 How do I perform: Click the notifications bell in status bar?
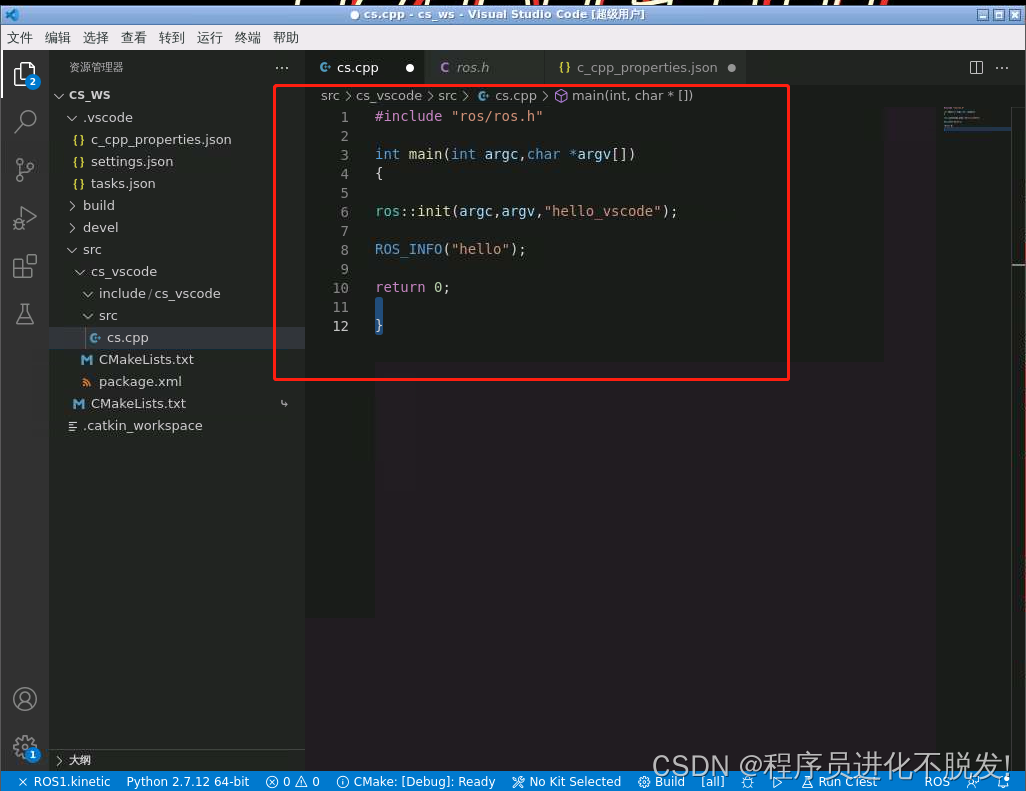(1003, 782)
